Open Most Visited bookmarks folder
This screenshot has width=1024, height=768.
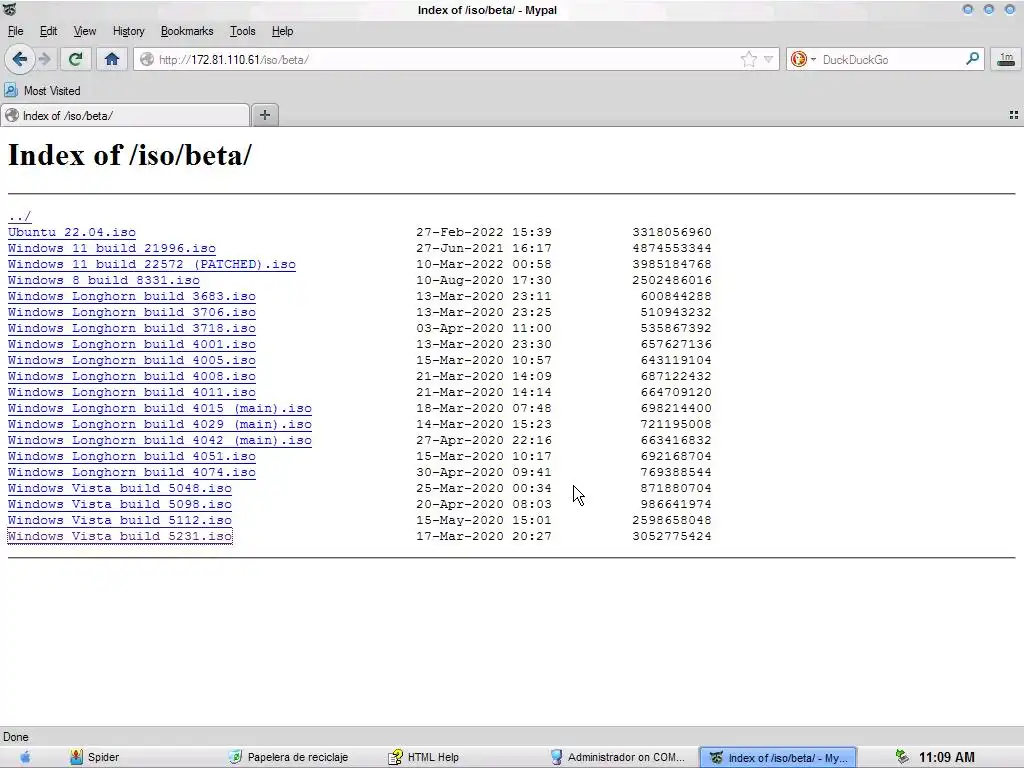coord(43,91)
